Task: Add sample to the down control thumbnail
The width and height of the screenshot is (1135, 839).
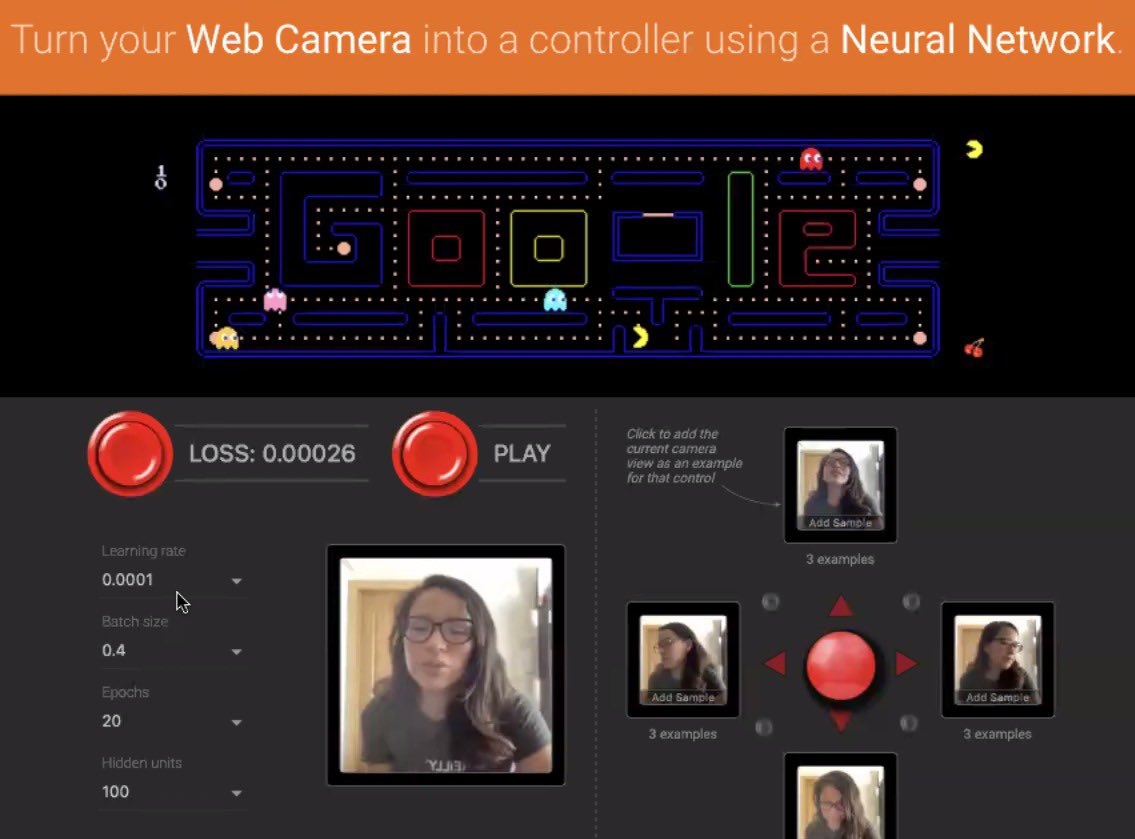Action: (x=840, y=796)
